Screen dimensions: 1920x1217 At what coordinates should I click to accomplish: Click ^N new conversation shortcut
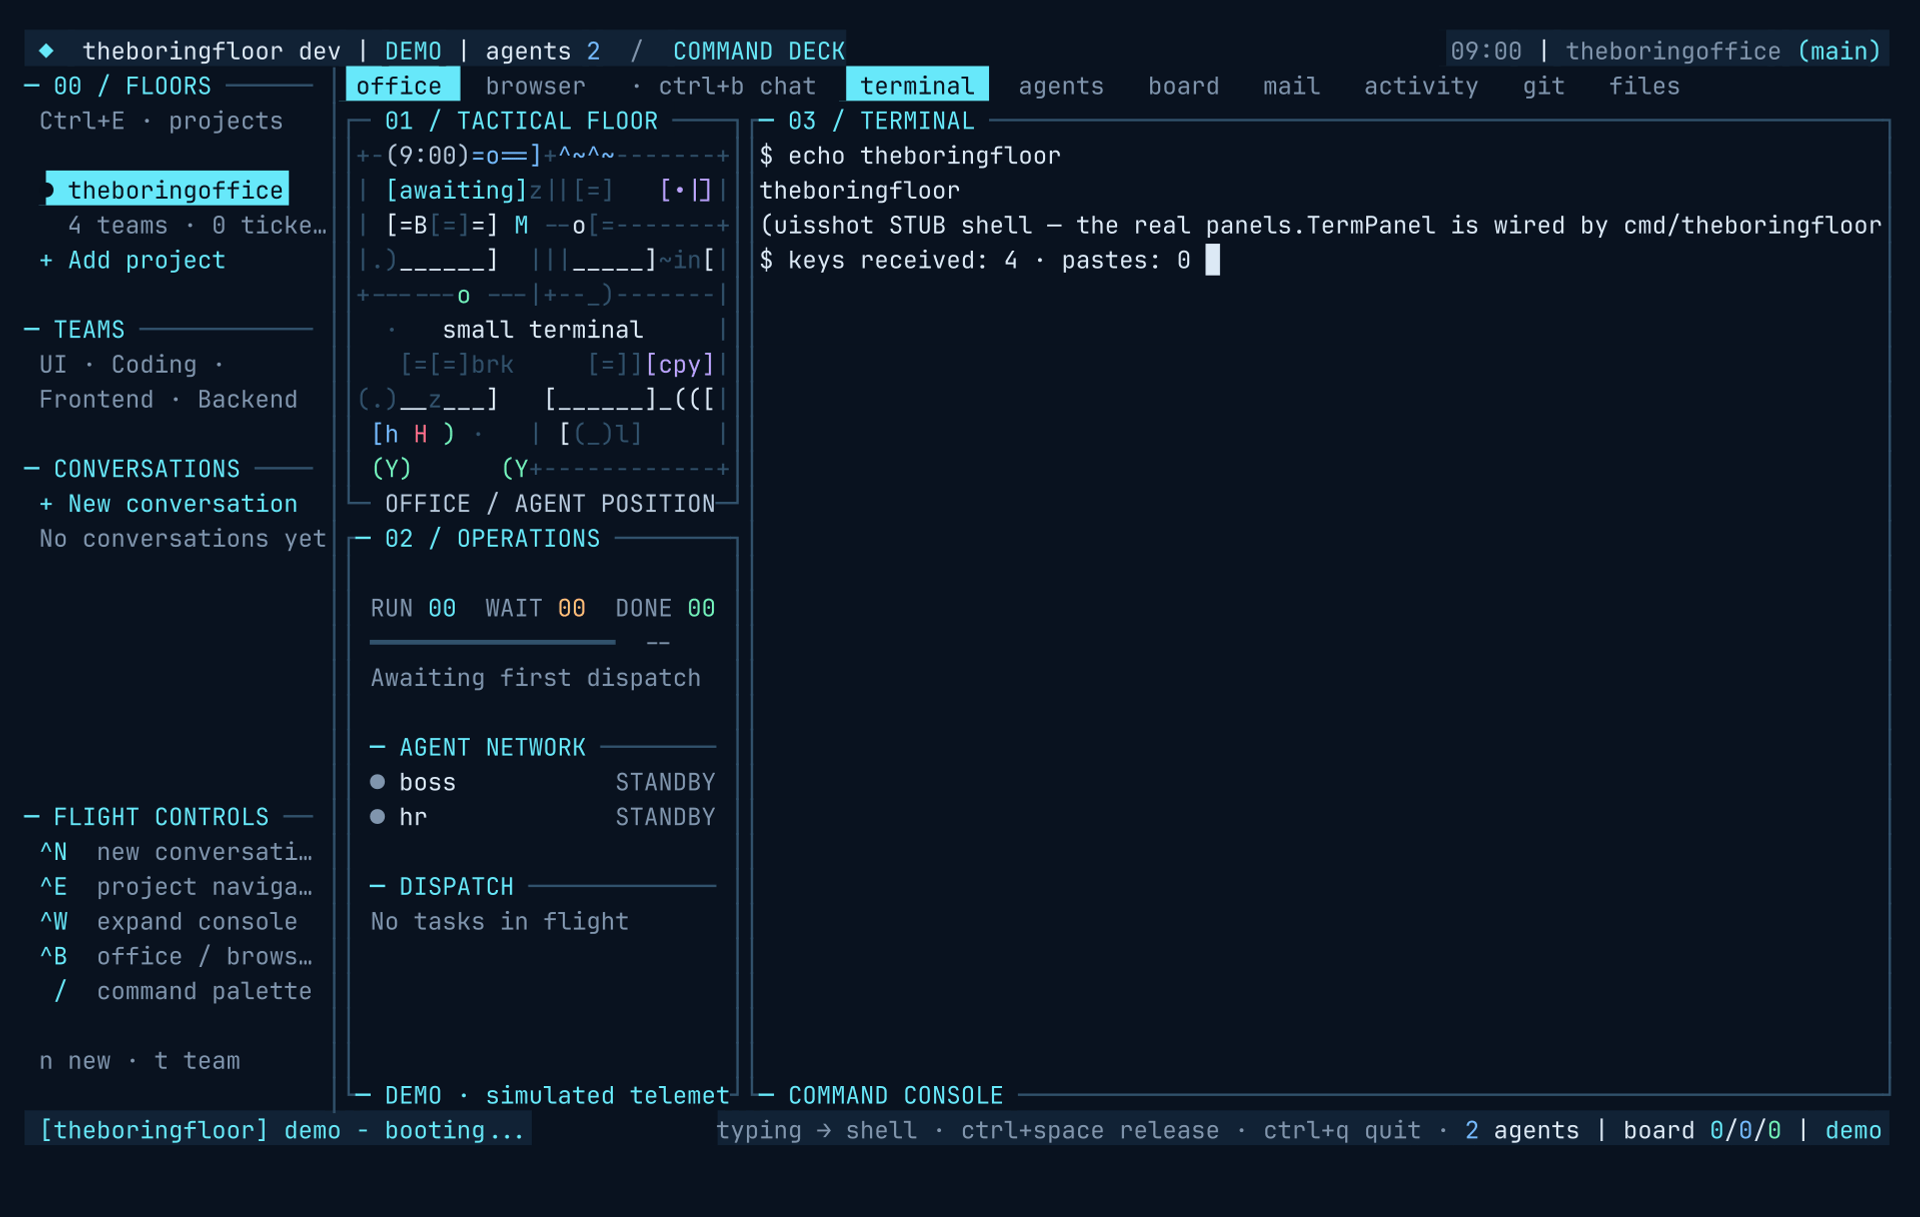coord(176,852)
